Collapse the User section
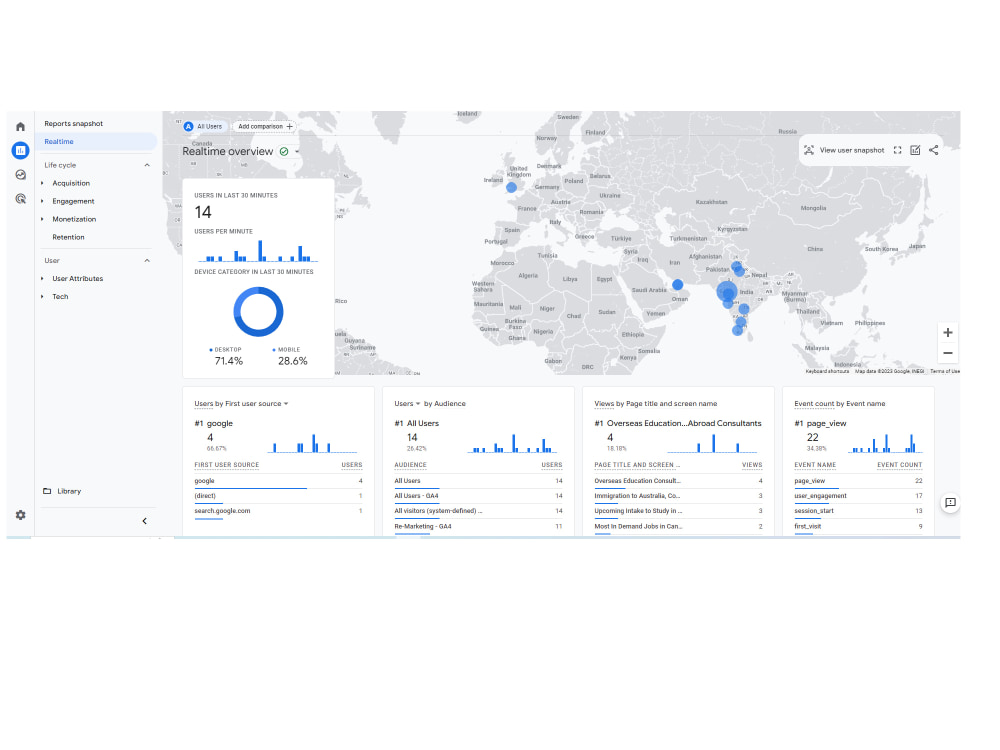 point(147,261)
